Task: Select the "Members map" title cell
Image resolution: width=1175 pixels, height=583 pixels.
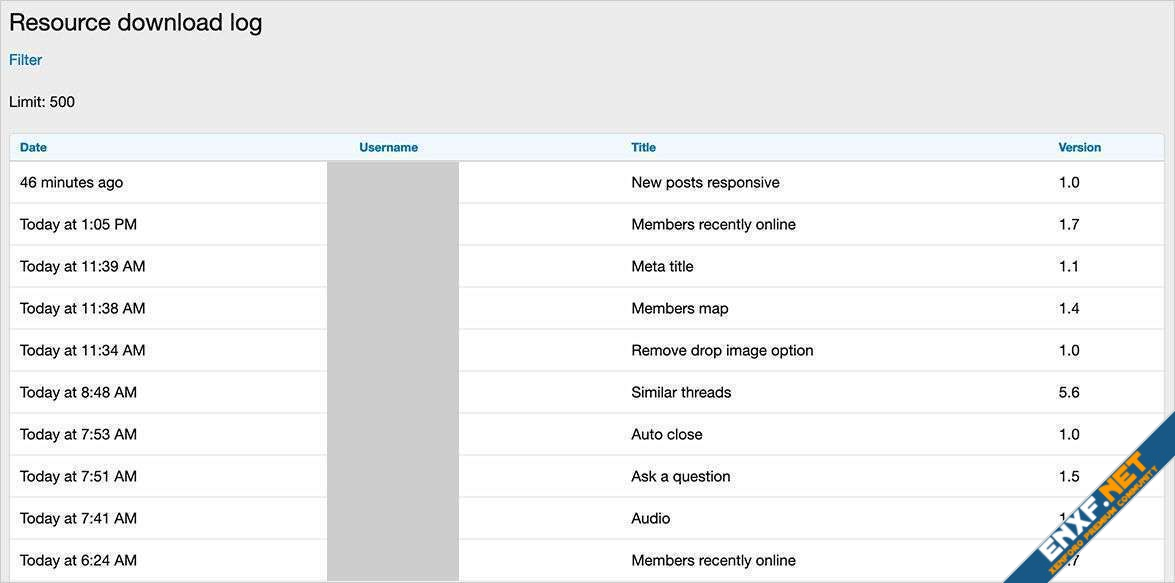Action: 679,309
